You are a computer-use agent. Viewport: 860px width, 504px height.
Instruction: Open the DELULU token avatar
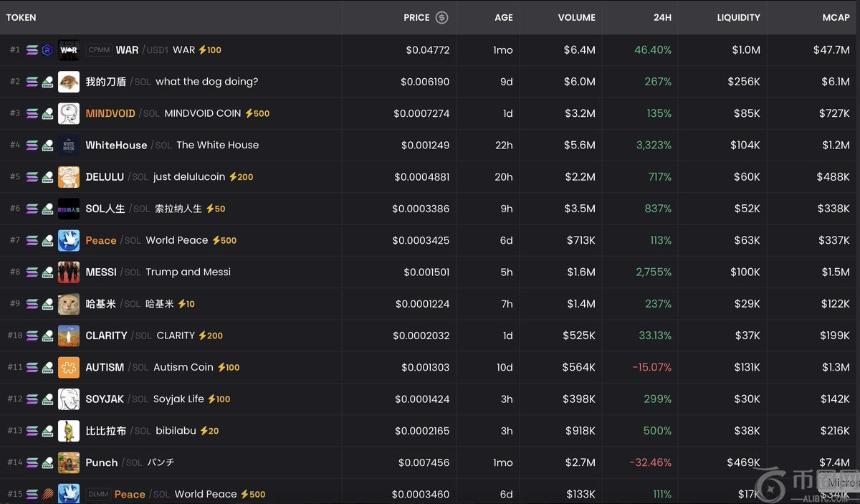(69, 177)
